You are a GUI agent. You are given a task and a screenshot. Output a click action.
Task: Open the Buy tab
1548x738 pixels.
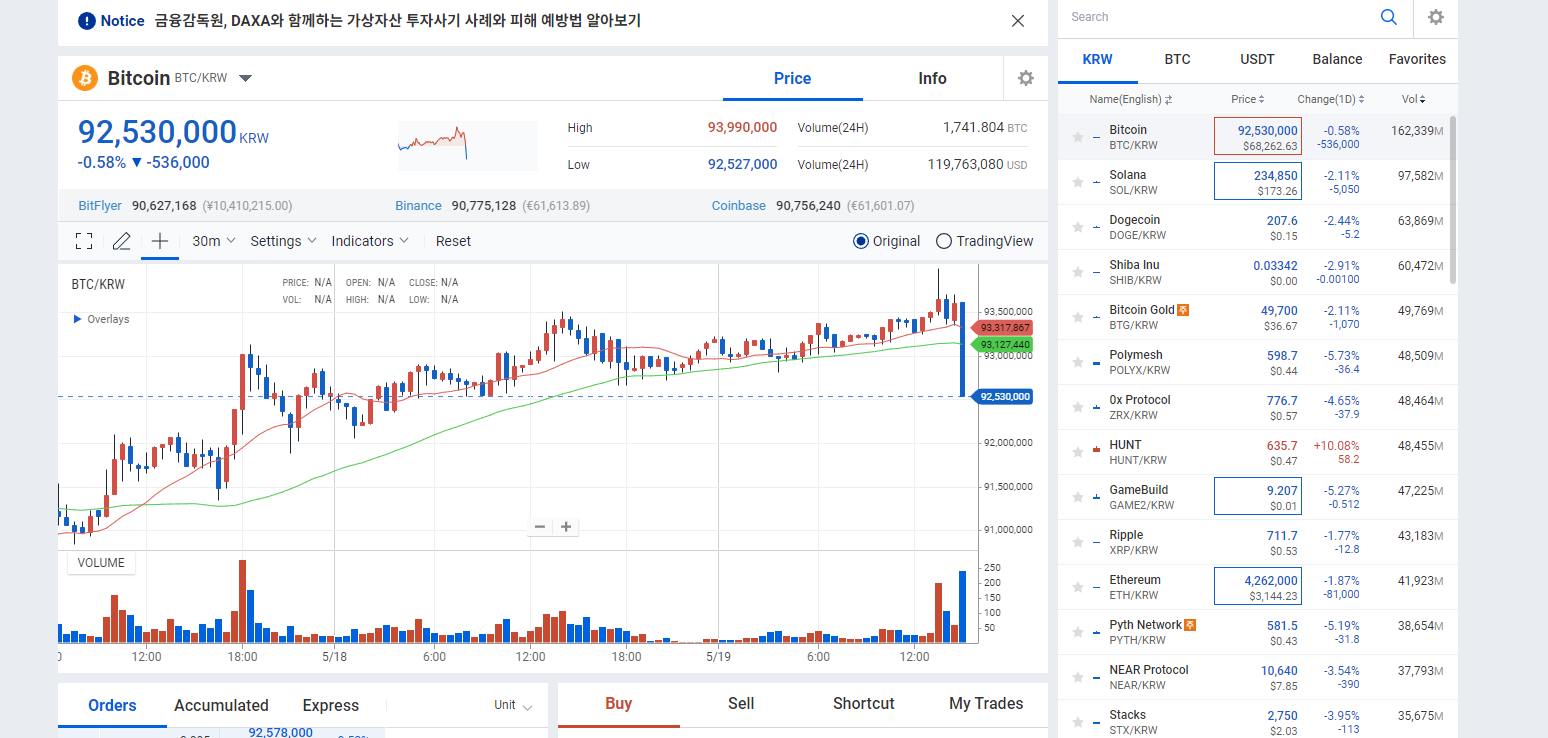(x=619, y=704)
